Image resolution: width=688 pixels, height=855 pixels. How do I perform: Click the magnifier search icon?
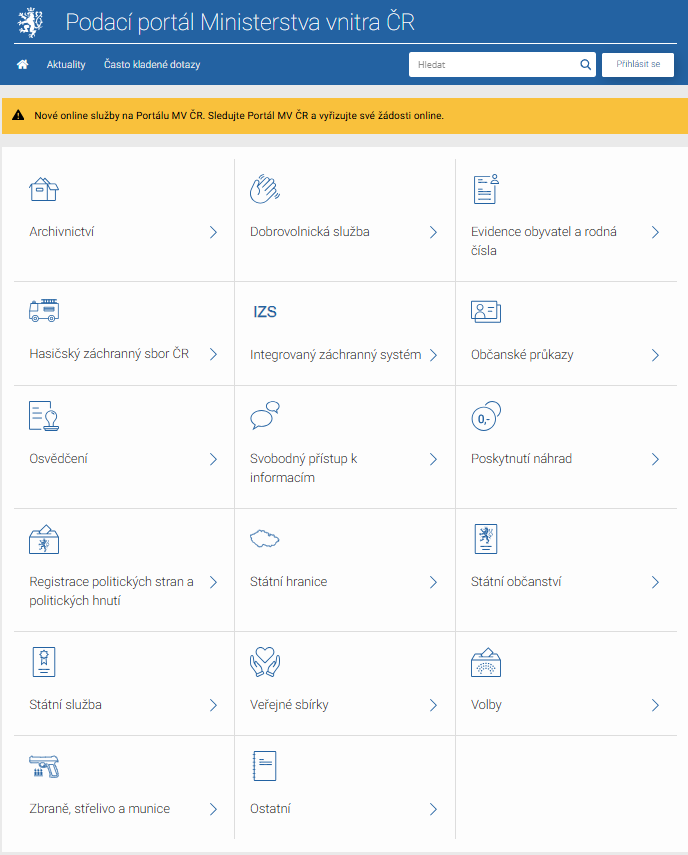(586, 65)
